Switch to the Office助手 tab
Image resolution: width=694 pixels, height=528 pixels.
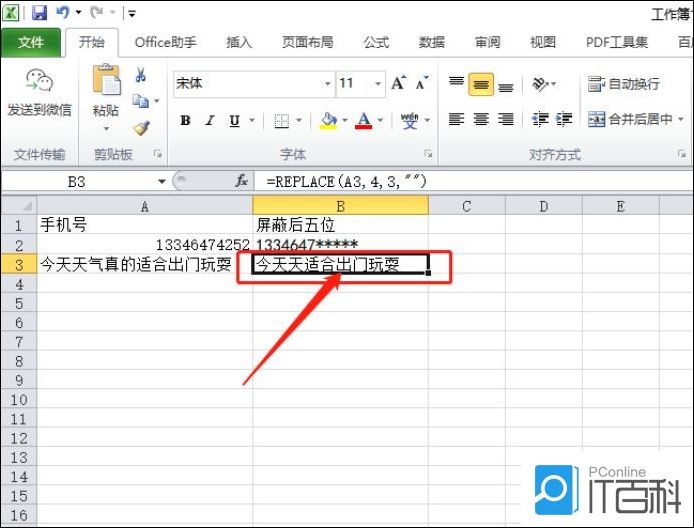tap(166, 42)
